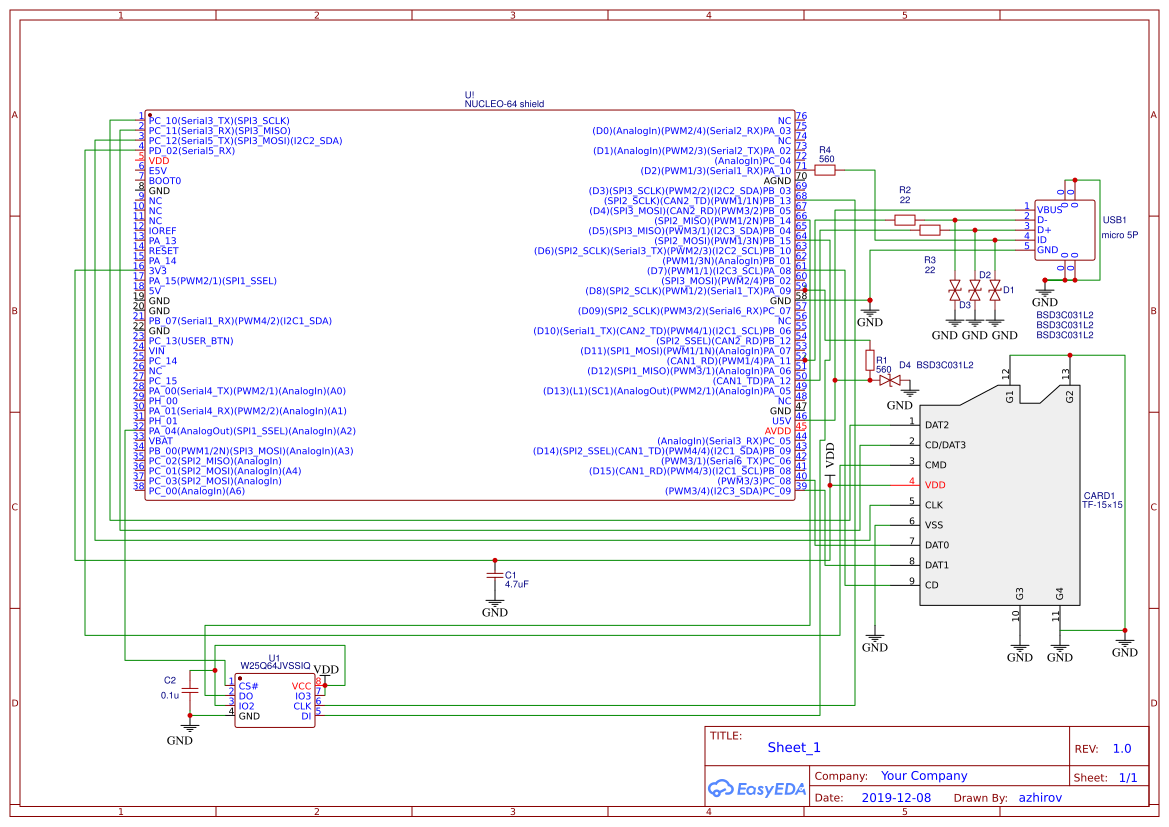Screen dimensions: 1169x827
Task: Click the revision value 1.0
Action: (1124, 747)
